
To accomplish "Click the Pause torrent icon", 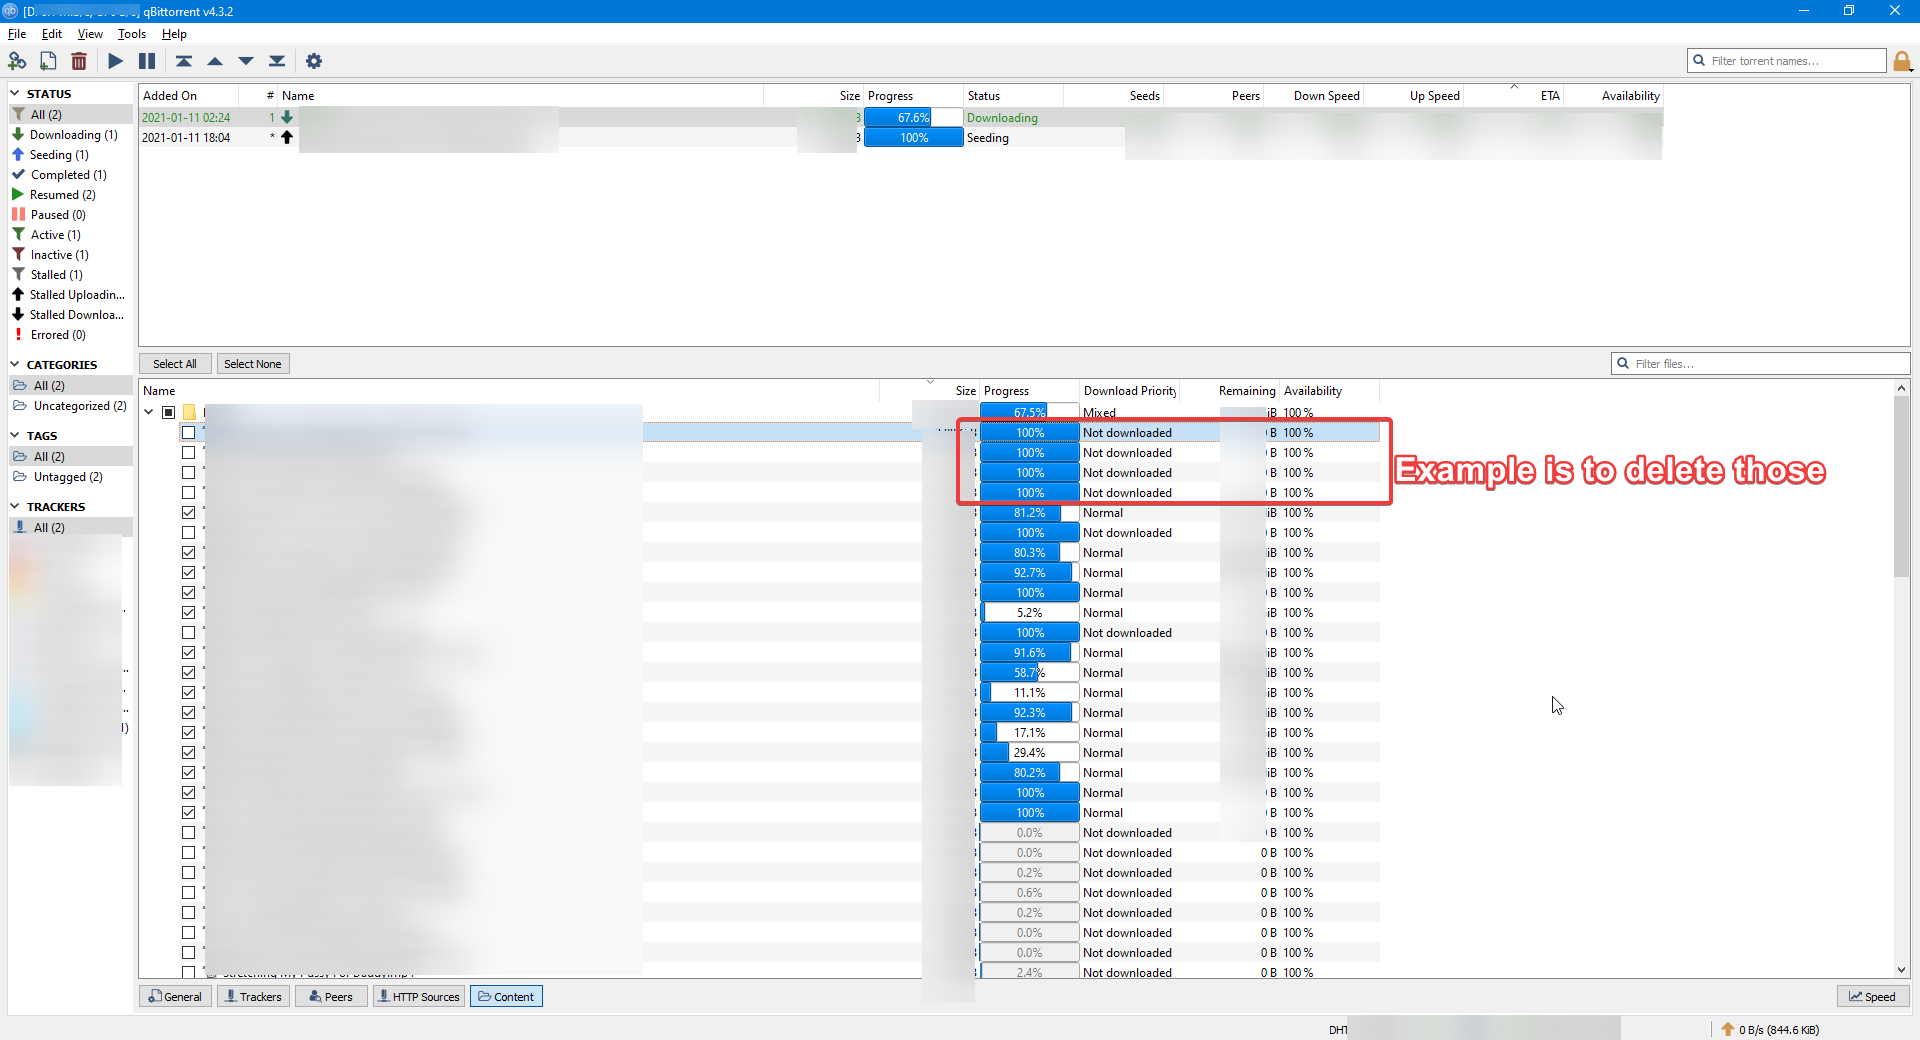I will 146,61.
